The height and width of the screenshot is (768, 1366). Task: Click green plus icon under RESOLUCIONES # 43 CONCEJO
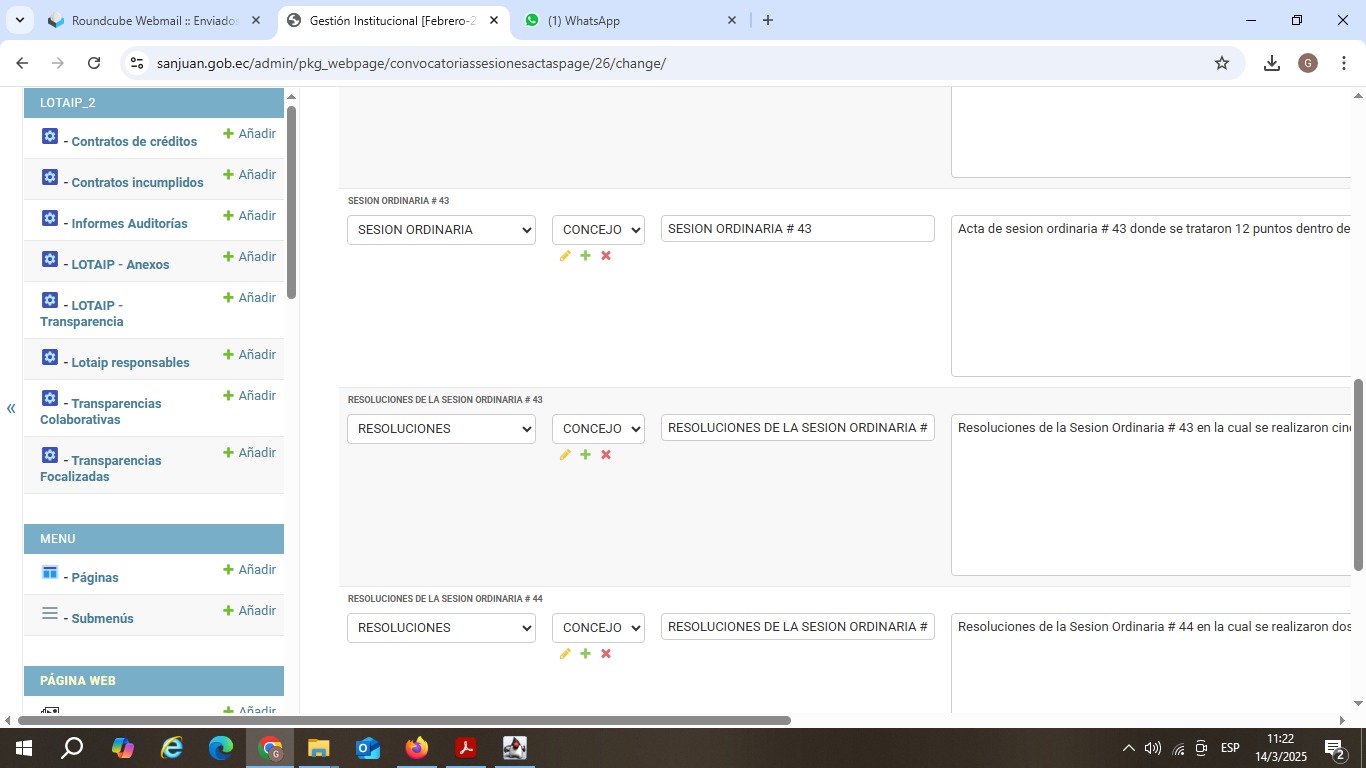coord(585,455)
